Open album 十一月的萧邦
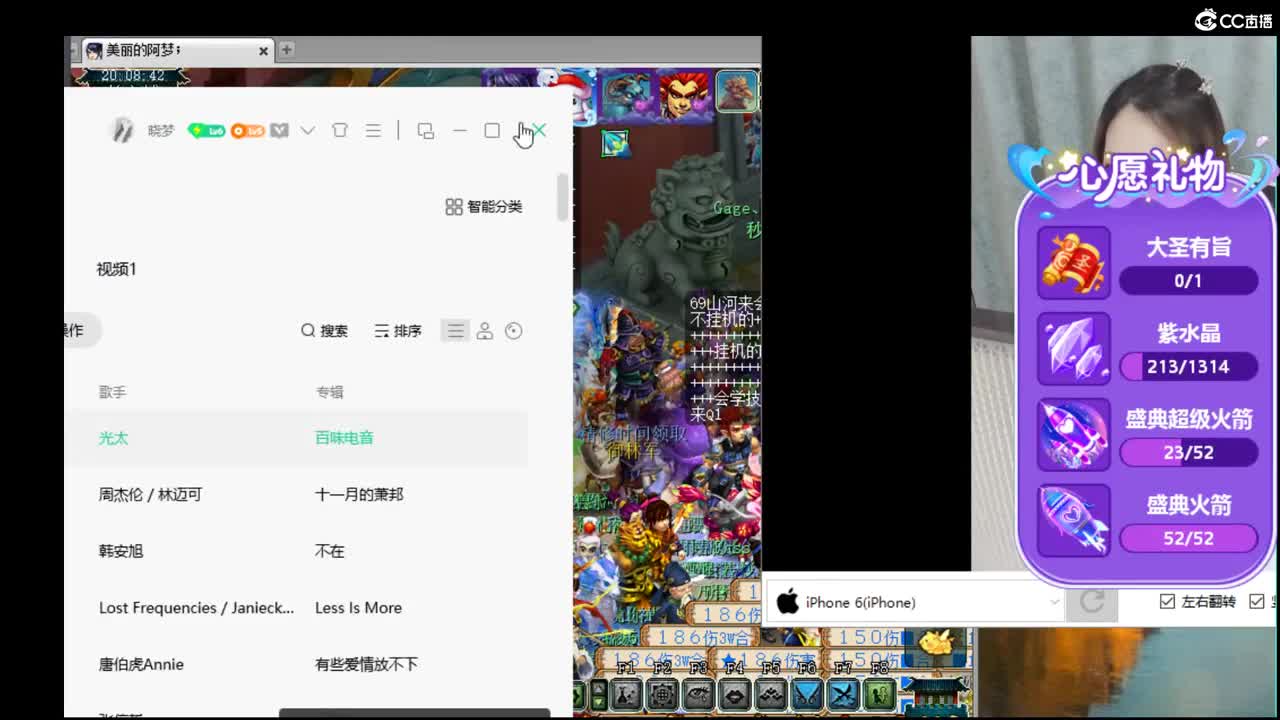Image resolution: width=1280 pixels, height=720 pixels. [x=359, y=494]
